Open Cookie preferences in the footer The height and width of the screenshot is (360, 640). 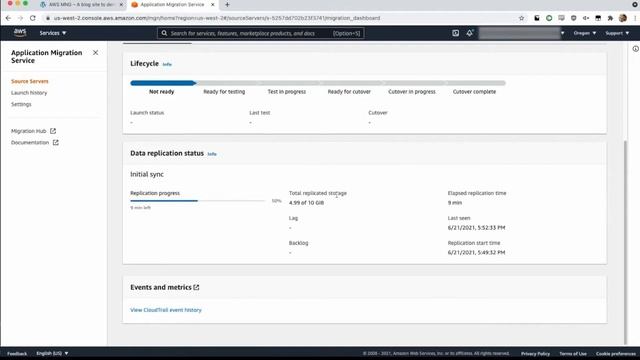(x=616, y=353)
